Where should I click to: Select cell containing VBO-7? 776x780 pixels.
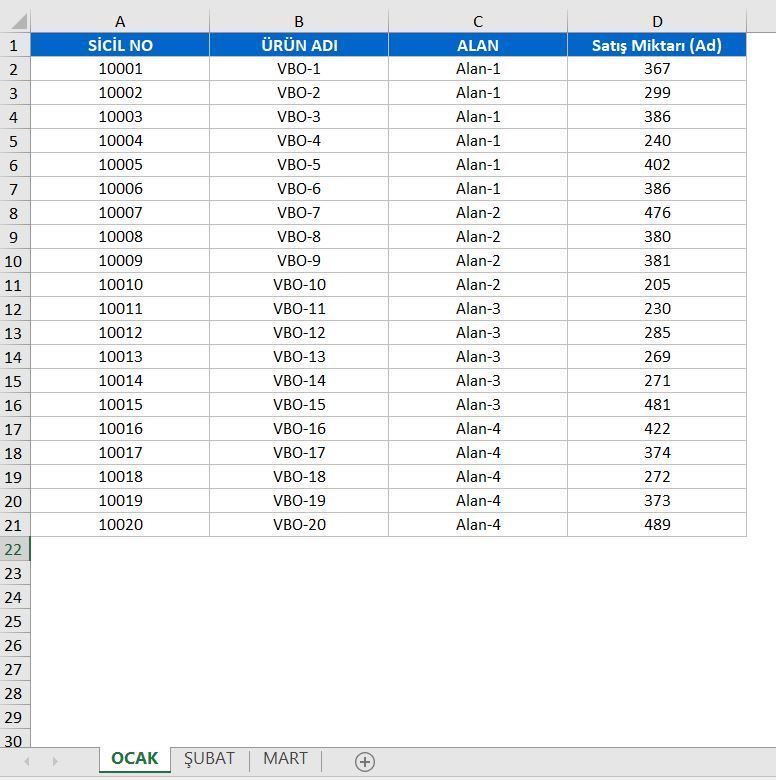point(299,212)
